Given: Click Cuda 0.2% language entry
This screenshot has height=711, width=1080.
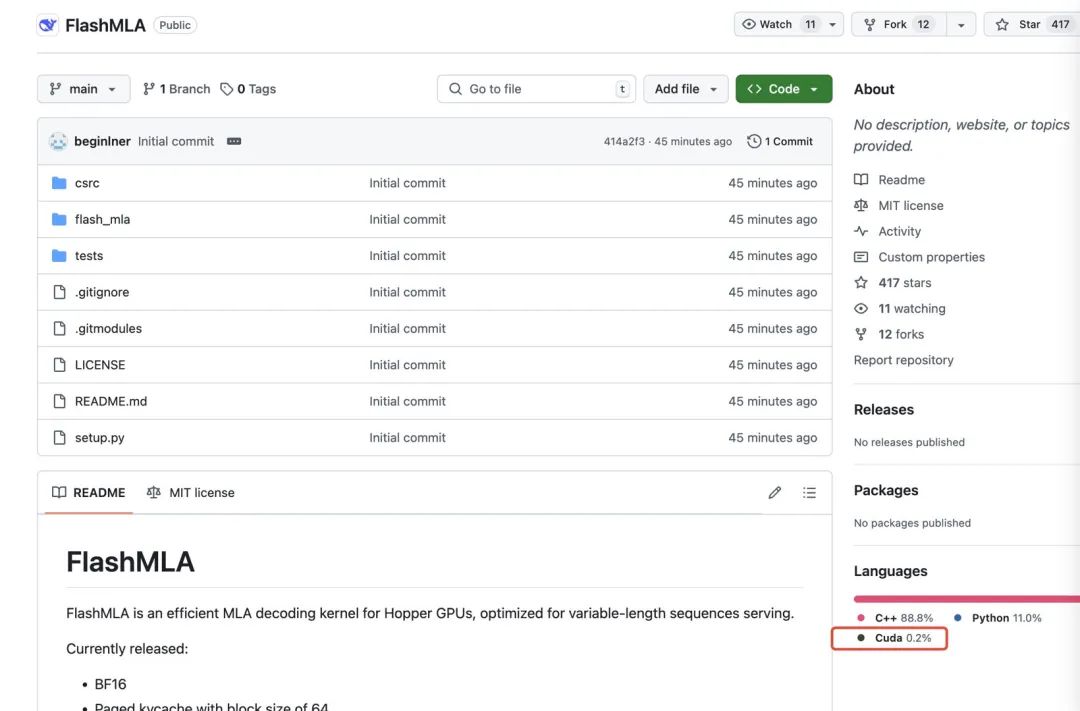Looking at the screenshot, I should pos(894,638).
